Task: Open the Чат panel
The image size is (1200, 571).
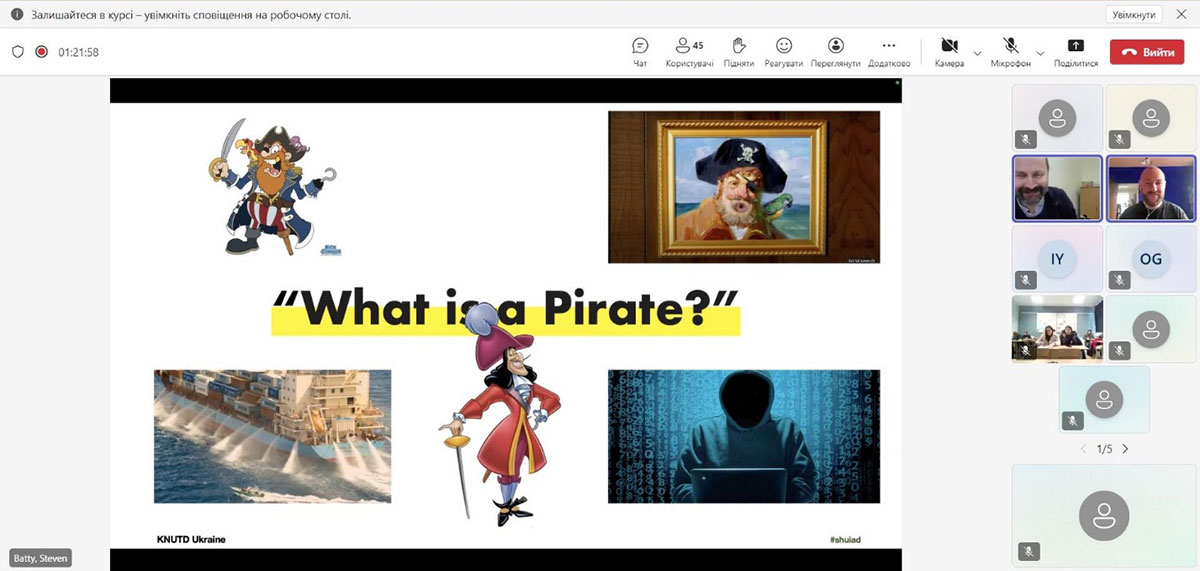Action: pos(640,52)
